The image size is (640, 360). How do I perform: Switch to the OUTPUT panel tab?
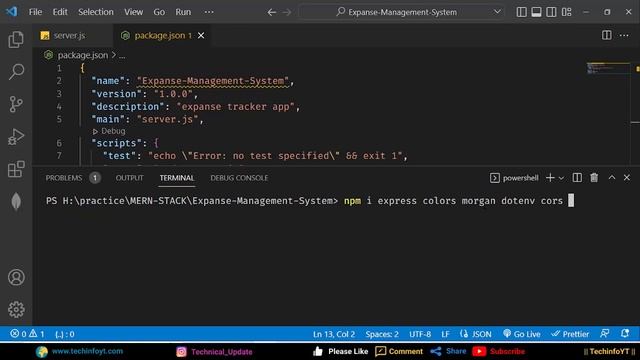tap(129, 178)
